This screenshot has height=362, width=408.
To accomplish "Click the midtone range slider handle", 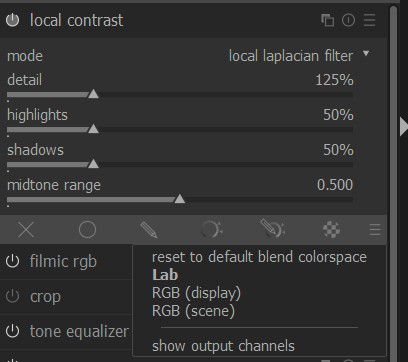I will tap(180, 199).
